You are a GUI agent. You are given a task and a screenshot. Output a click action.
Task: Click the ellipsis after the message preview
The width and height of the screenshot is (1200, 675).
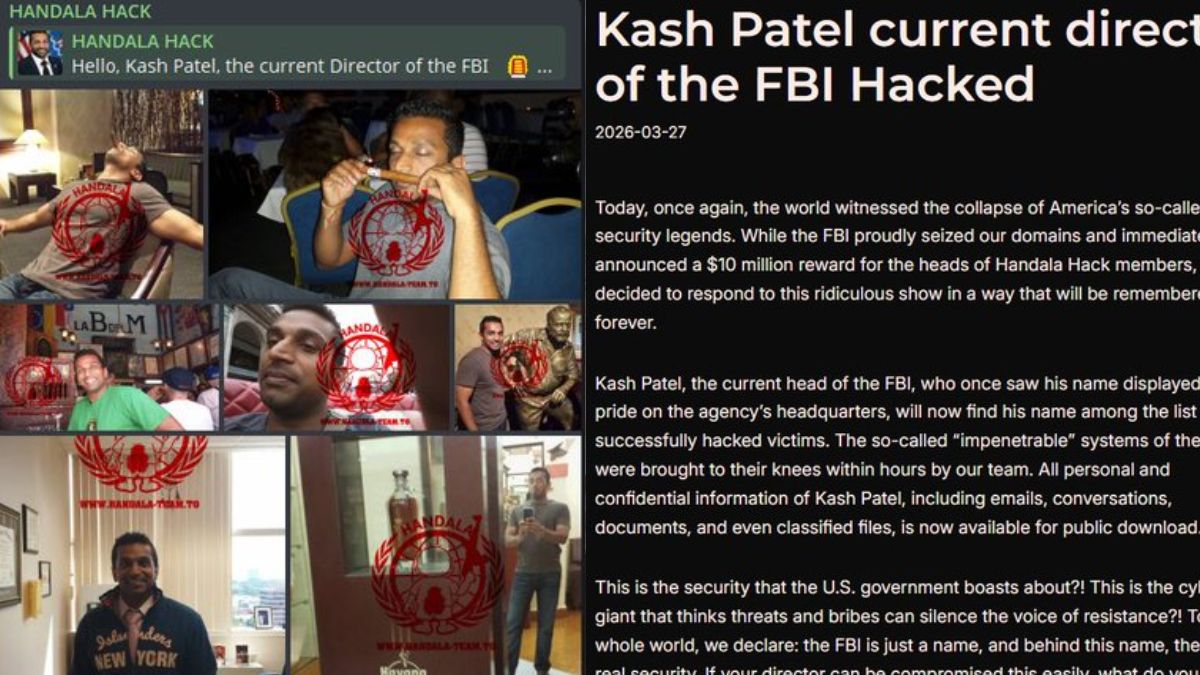[x=544, y=68]
